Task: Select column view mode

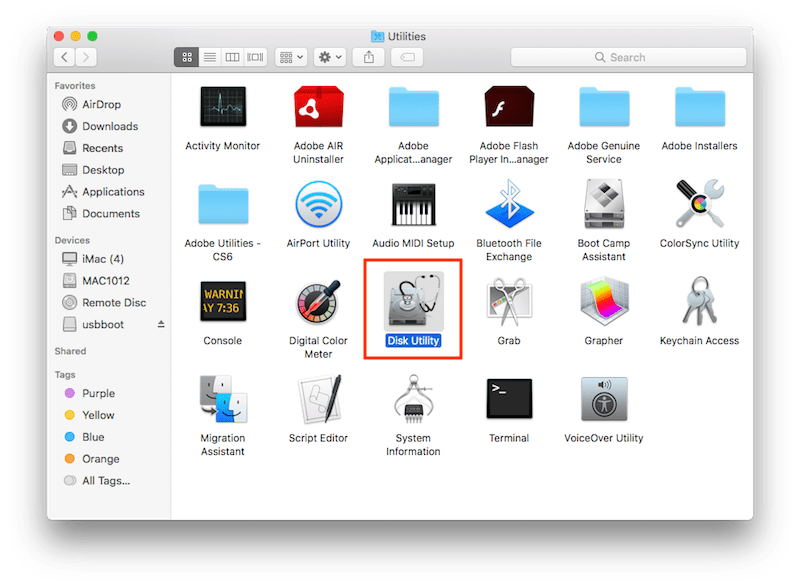Action: coord(233,57)
